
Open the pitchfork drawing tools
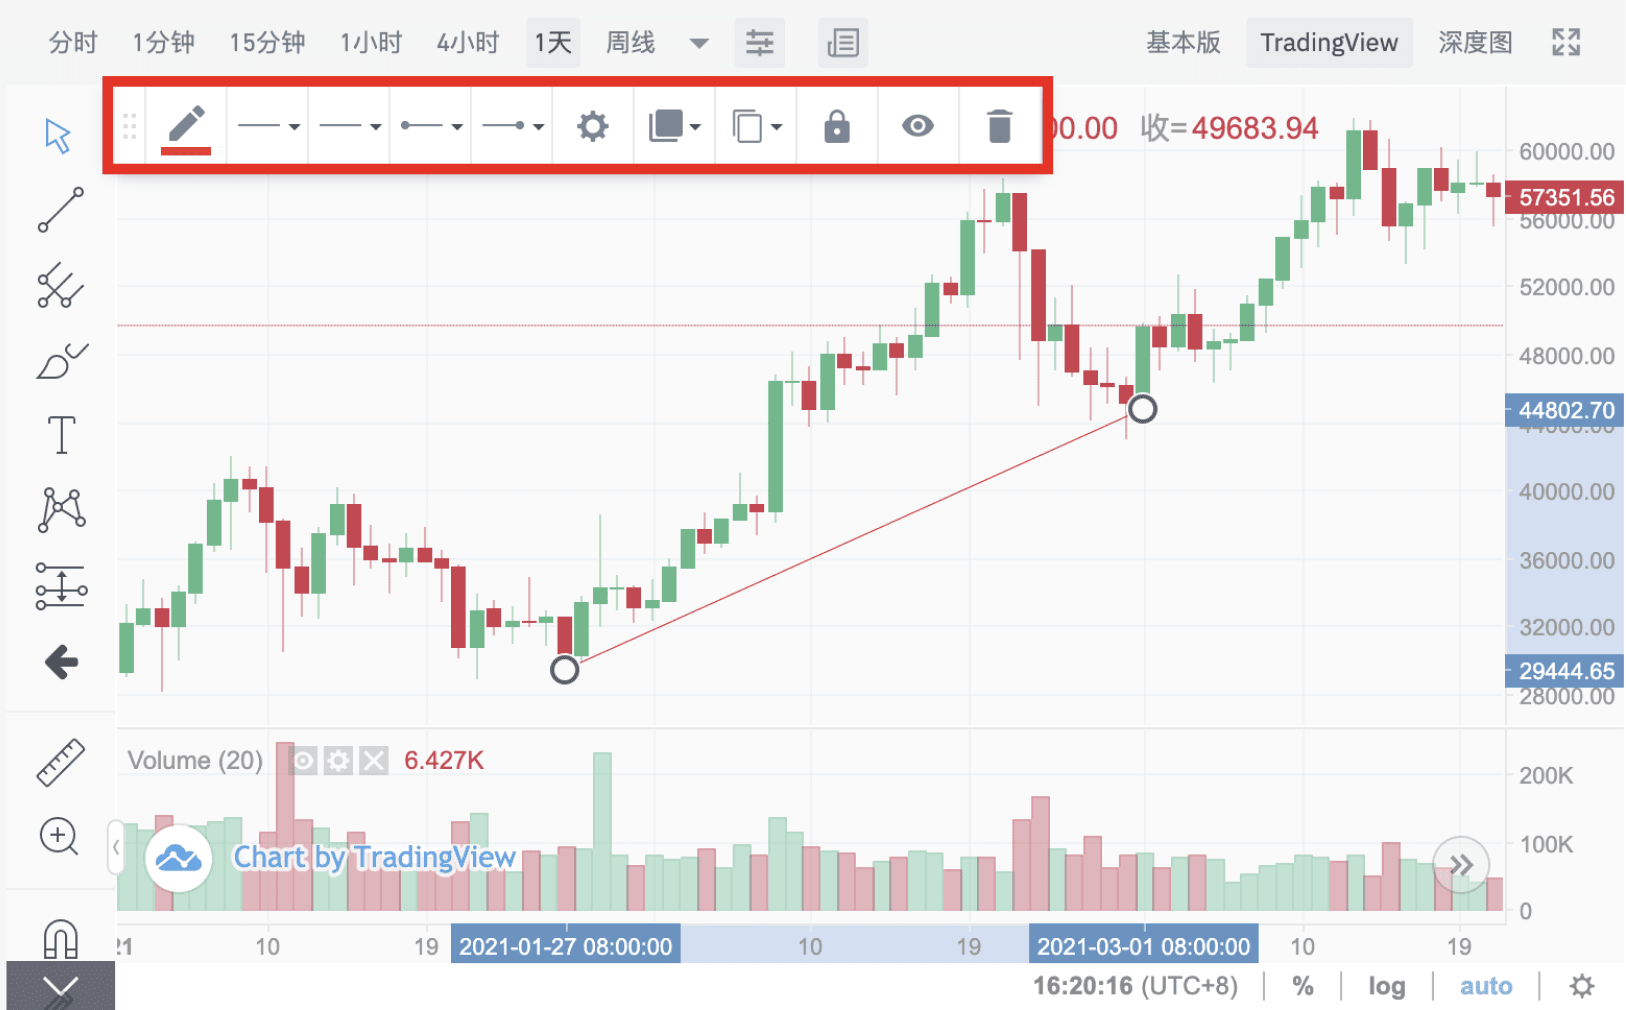[x=61, y=286]
